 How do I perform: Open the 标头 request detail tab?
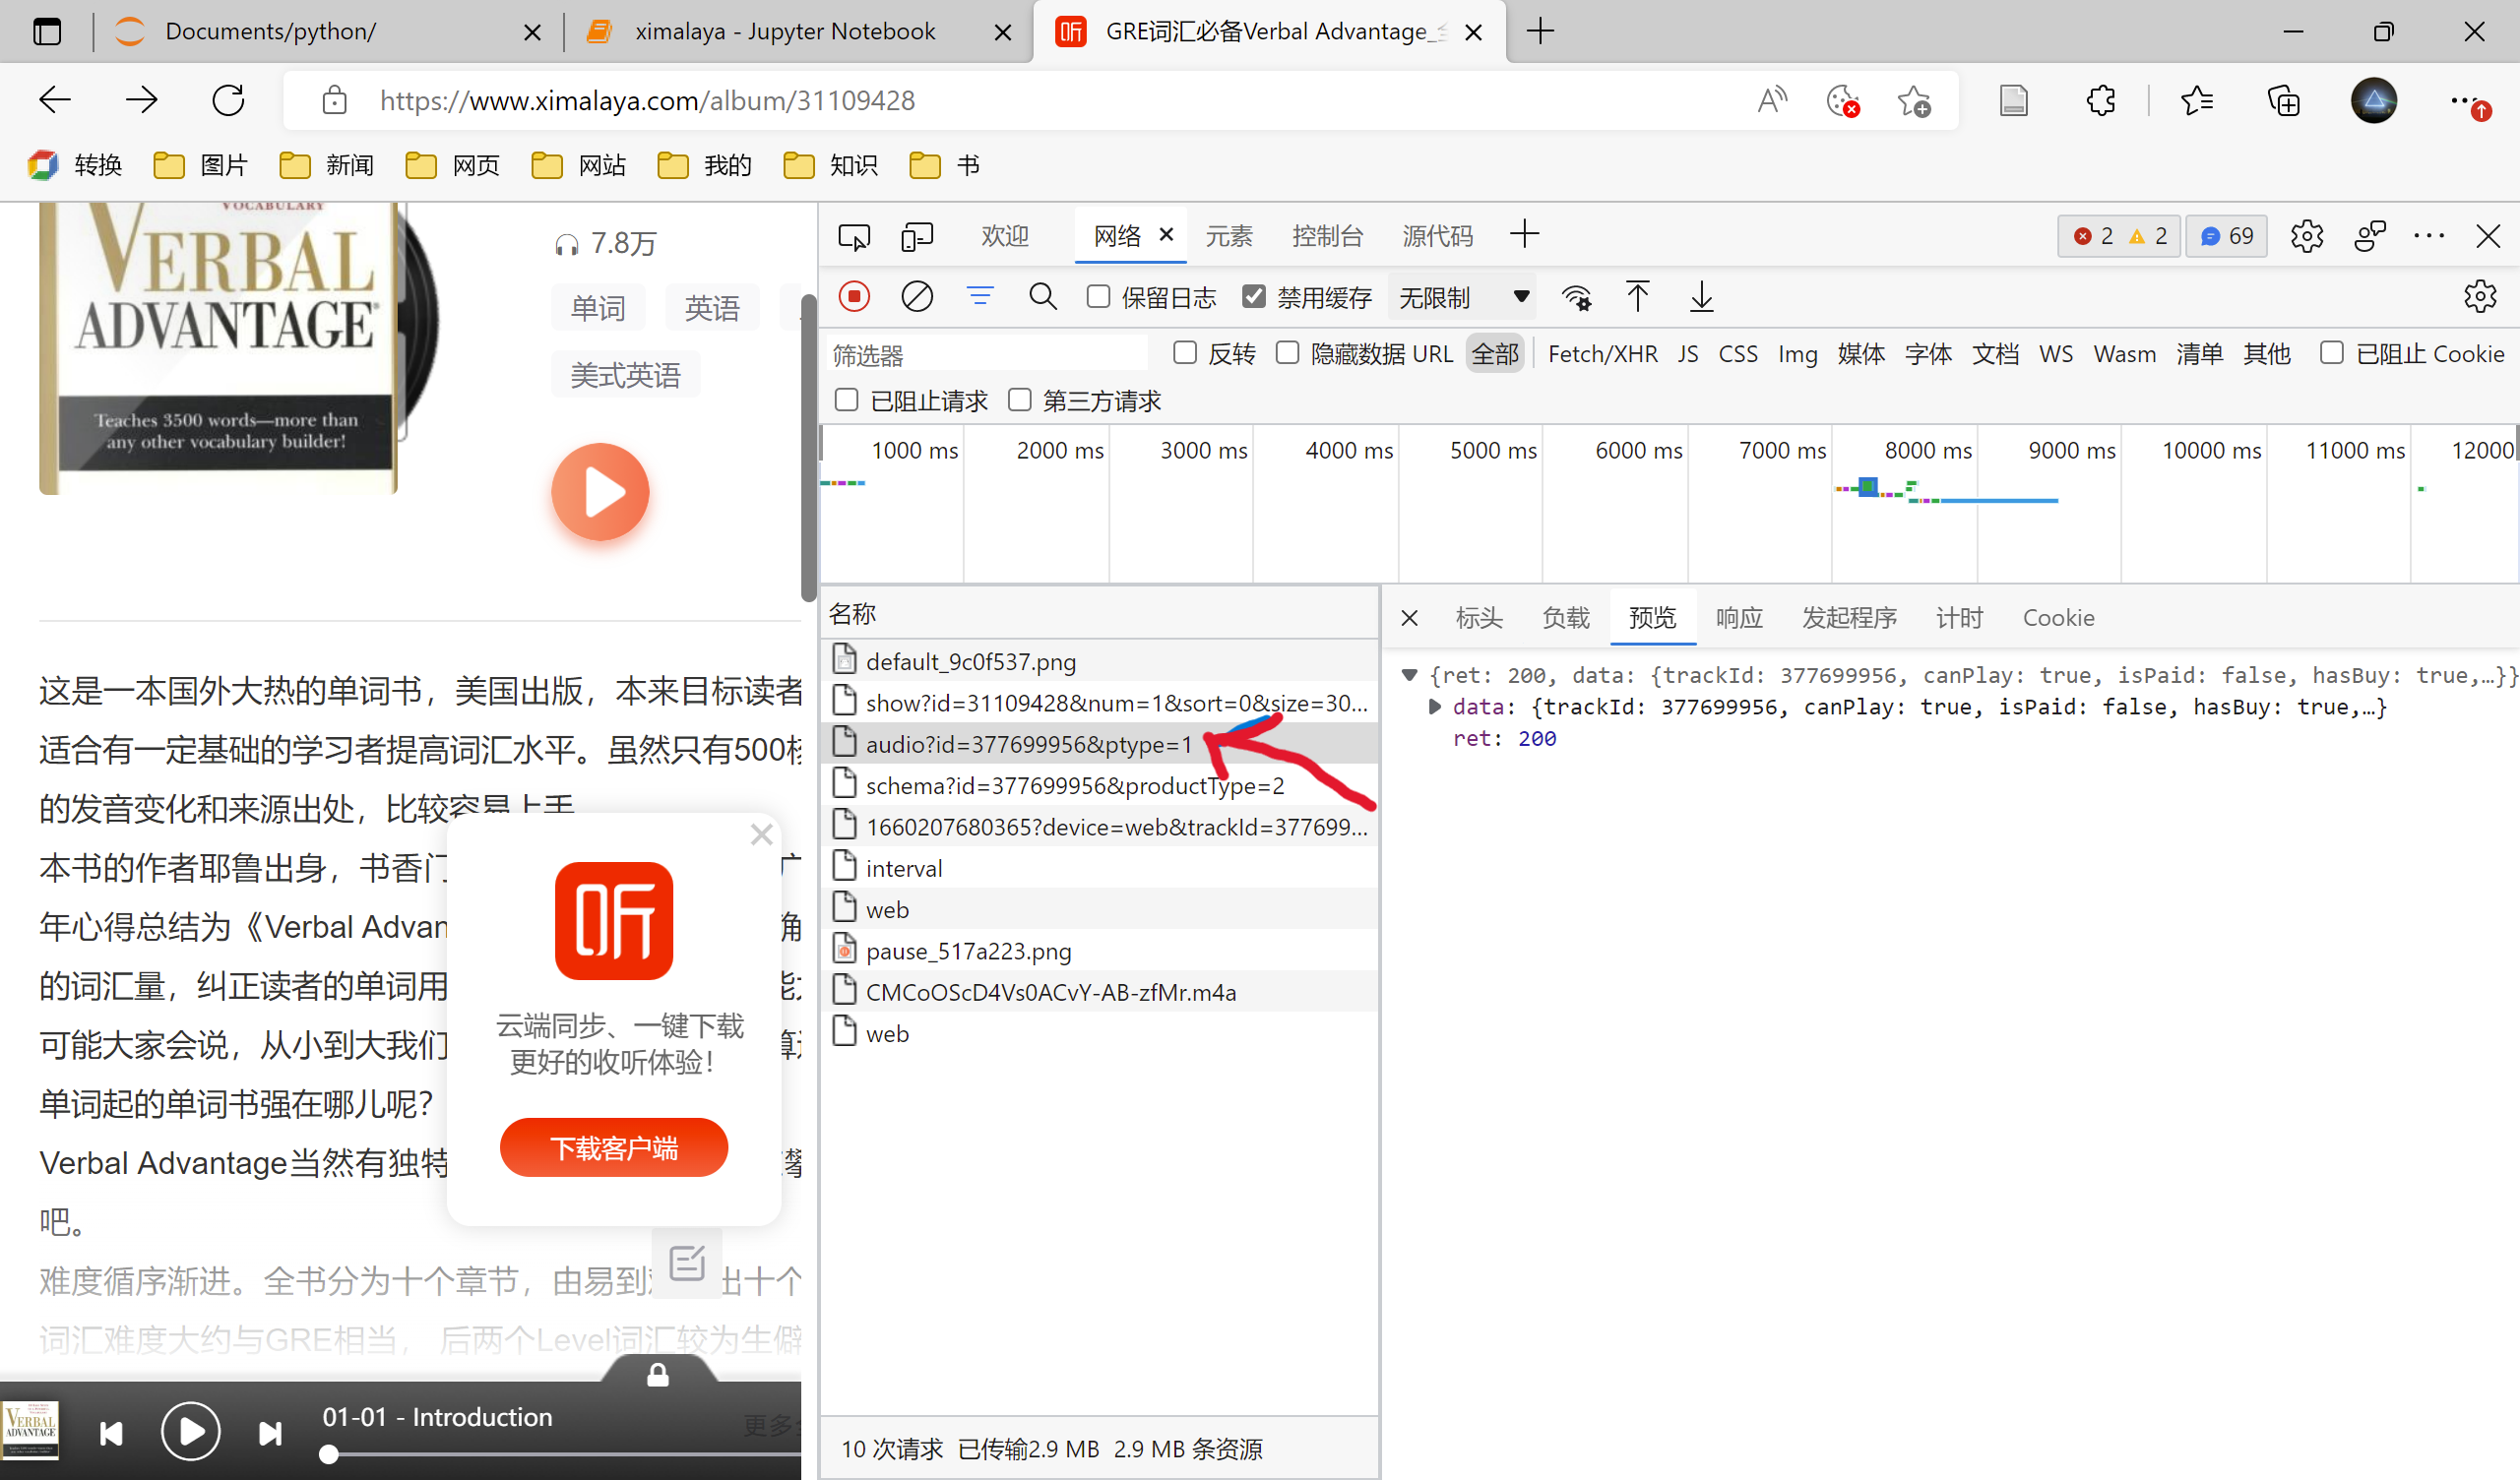1479,618
